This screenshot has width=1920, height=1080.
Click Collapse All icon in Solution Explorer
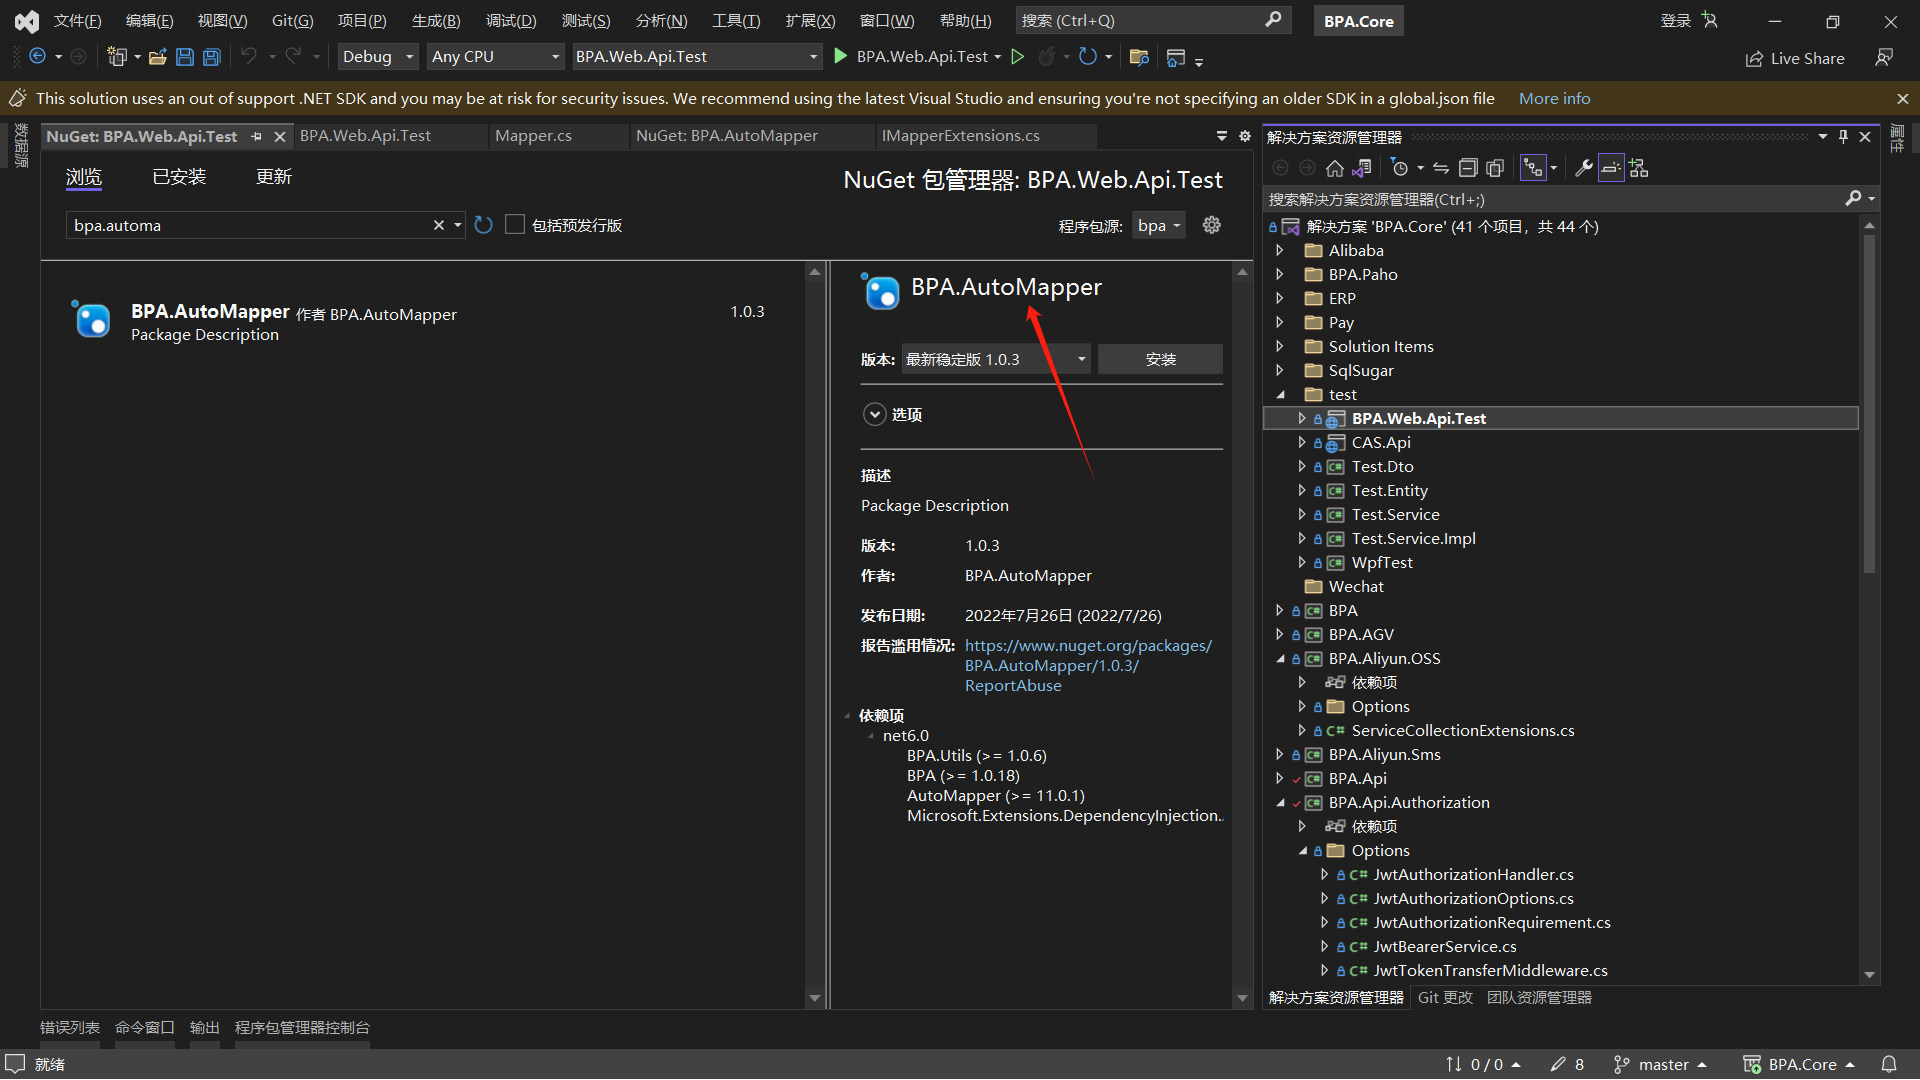(x=1467, y=168)
